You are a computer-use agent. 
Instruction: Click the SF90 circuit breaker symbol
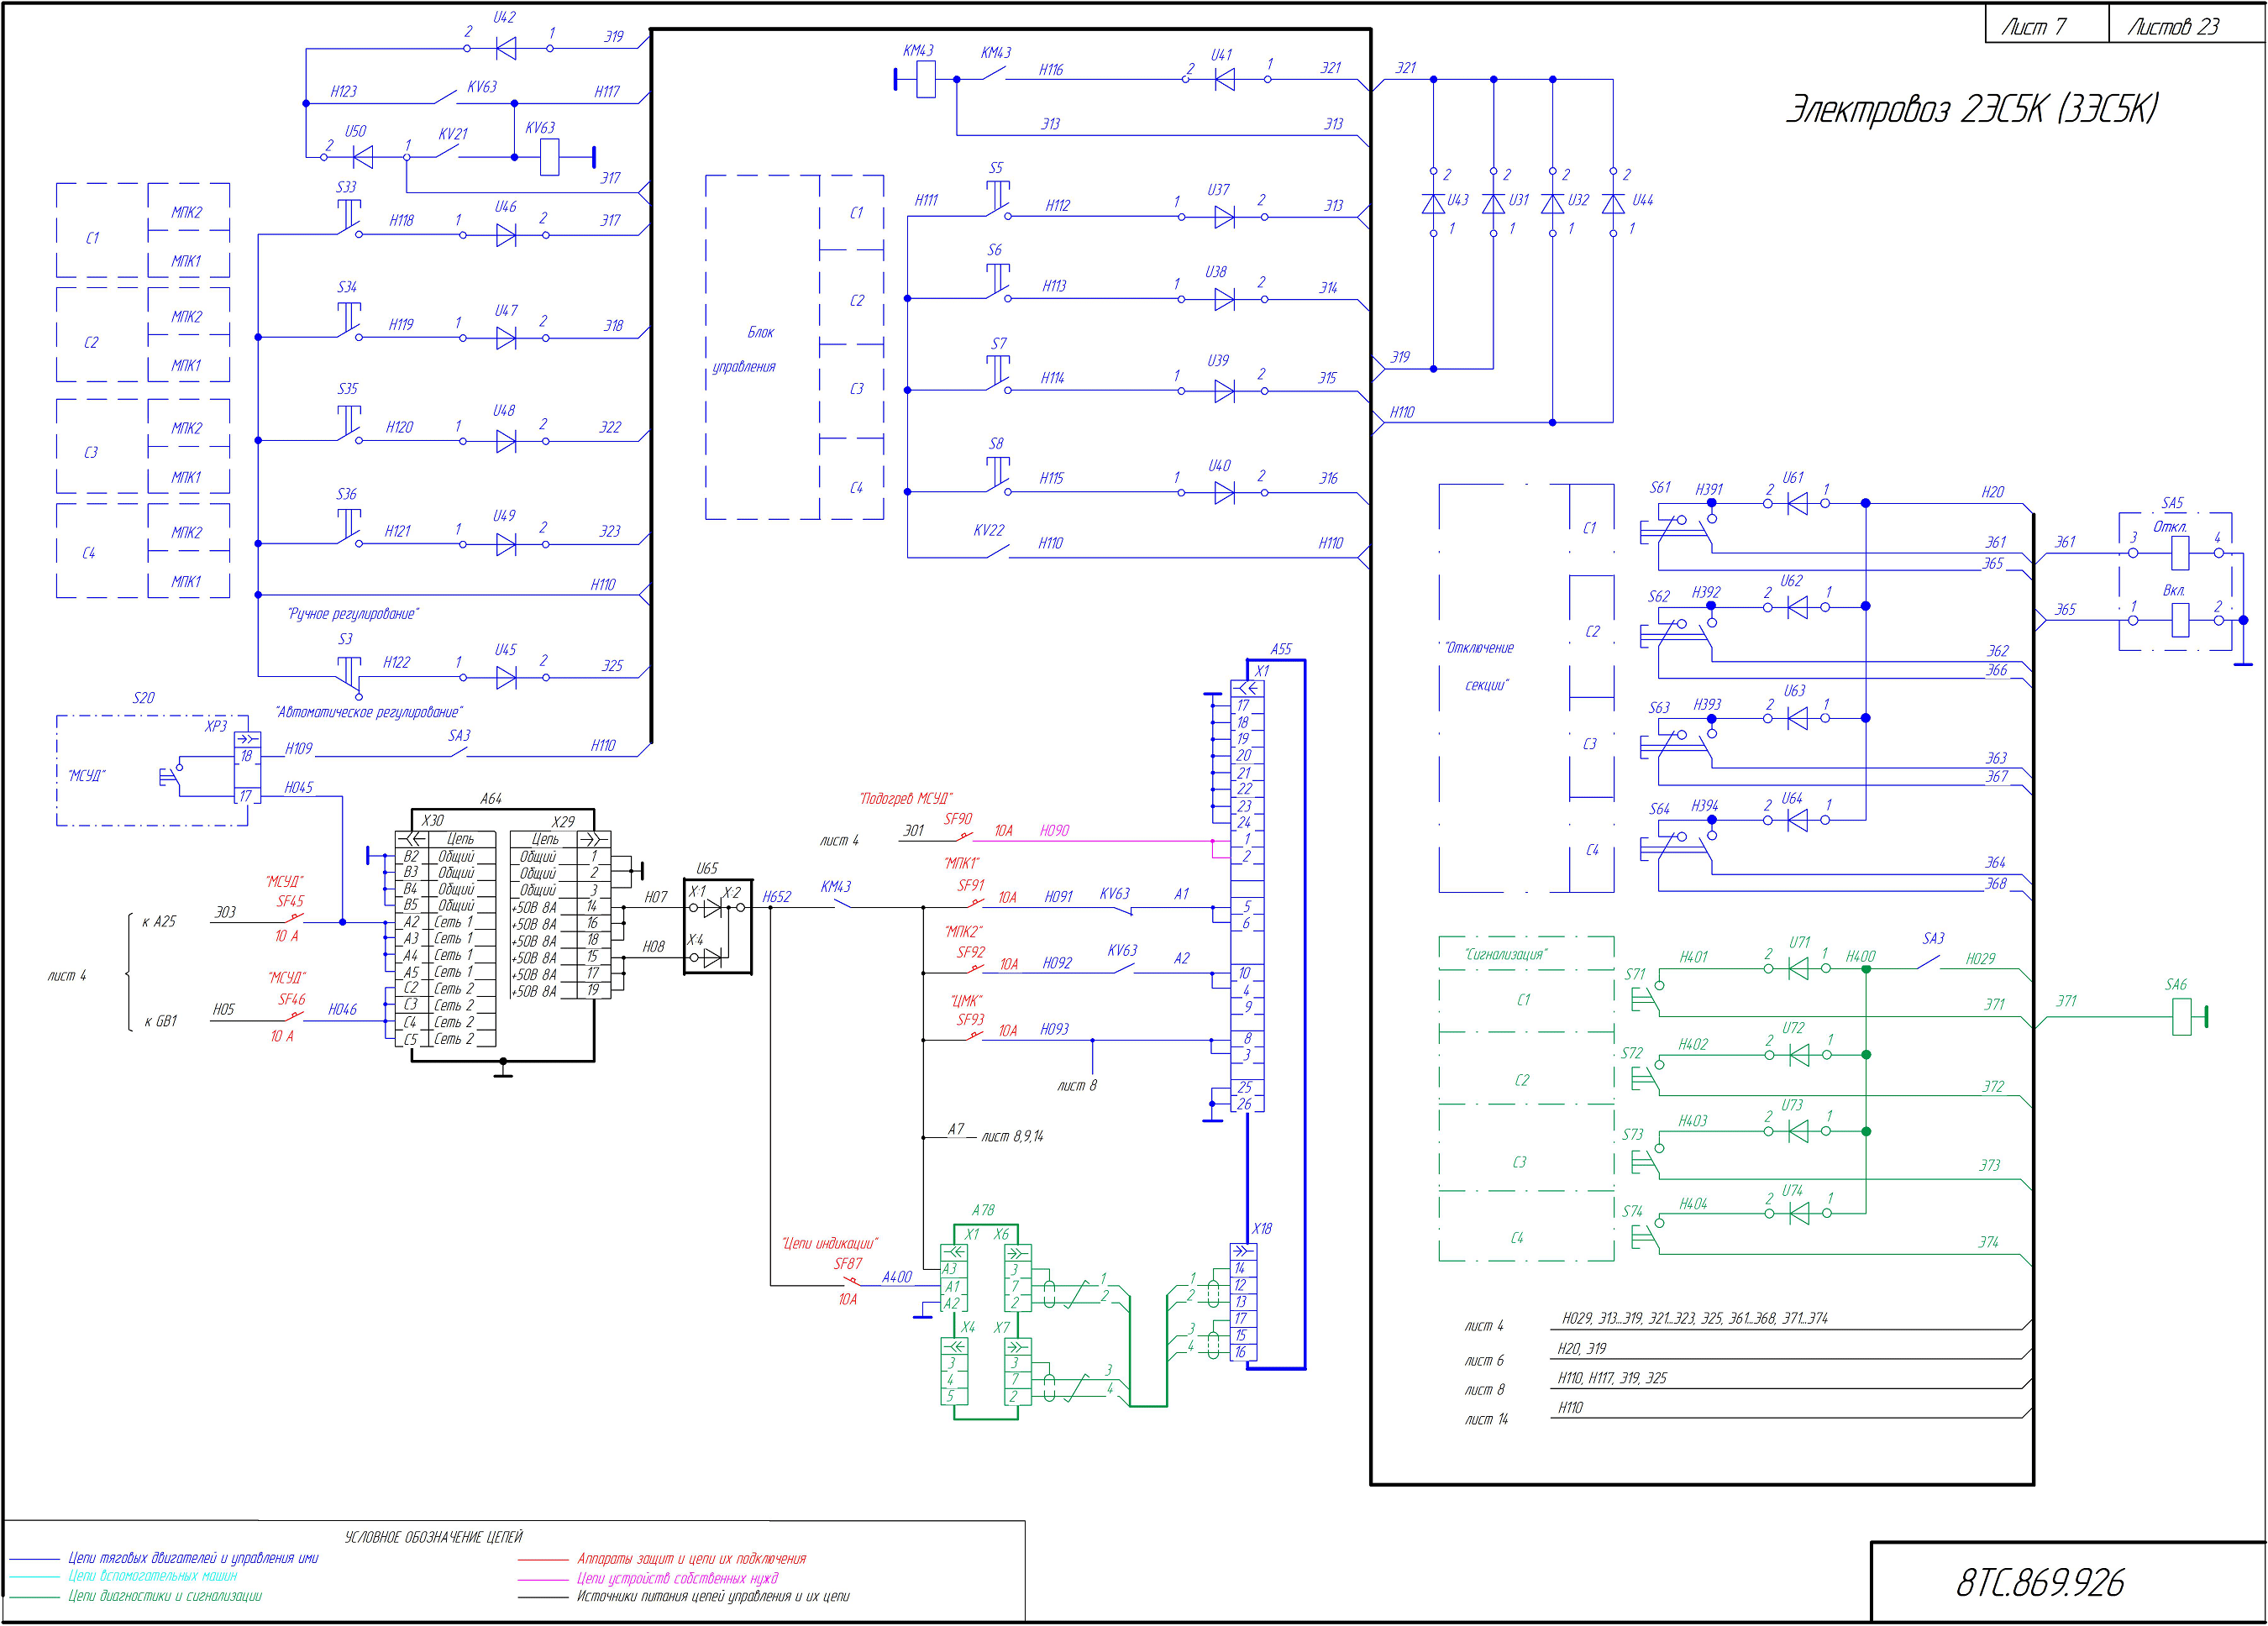[x=963, y=837]
